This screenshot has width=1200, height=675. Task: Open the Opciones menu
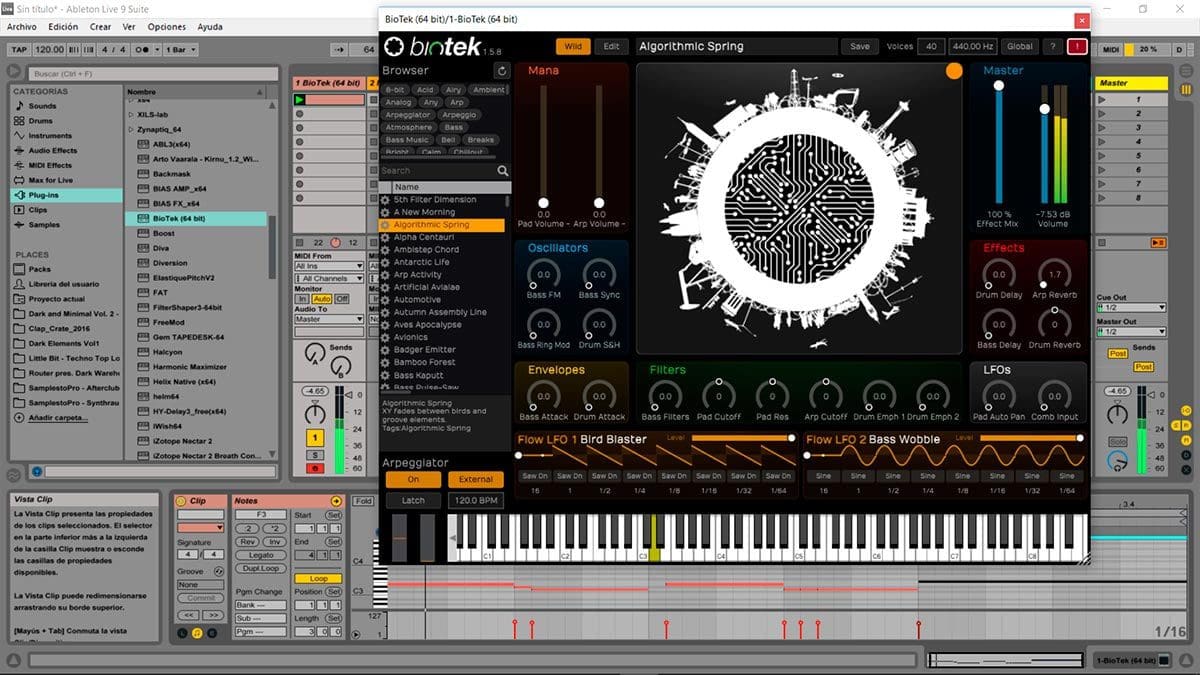pos(167,27)
